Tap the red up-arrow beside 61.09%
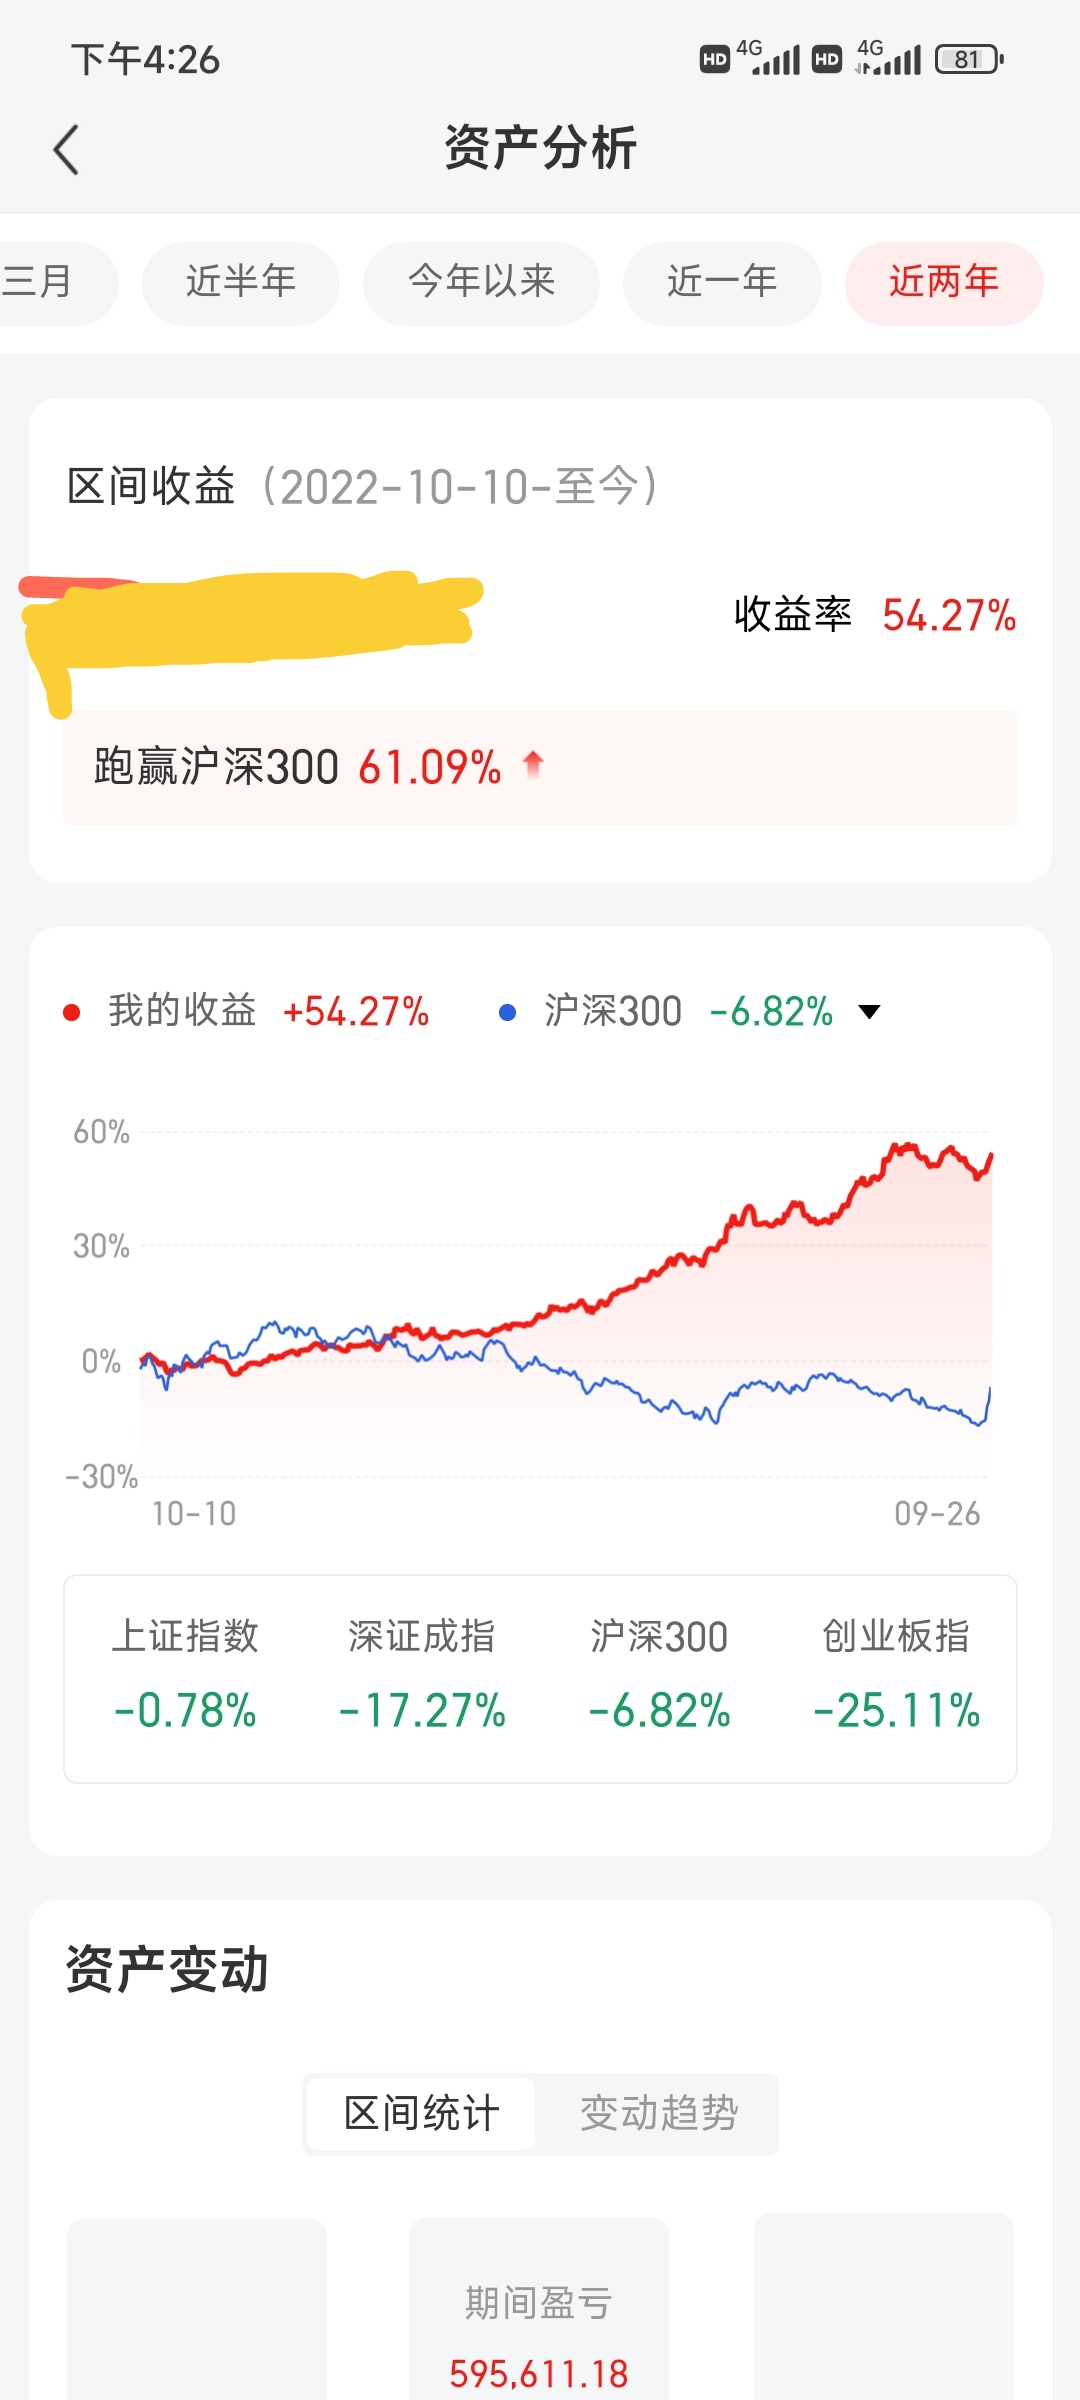The image size is (1080, 2400). point(533,765)
